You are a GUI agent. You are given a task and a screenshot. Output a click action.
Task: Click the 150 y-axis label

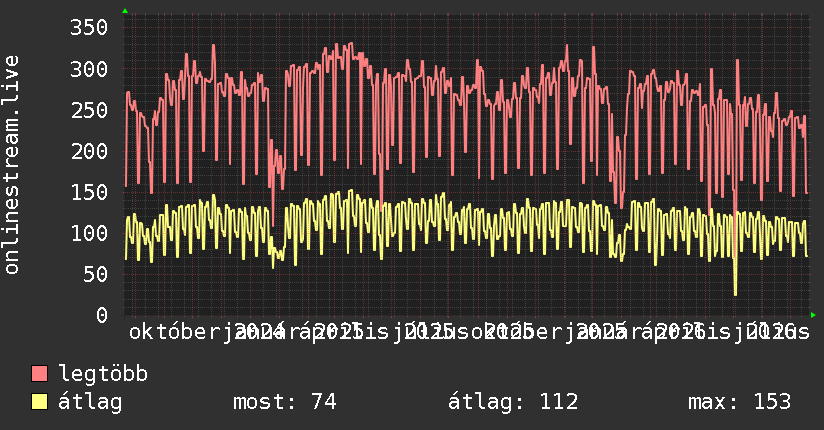pos(89,192)
